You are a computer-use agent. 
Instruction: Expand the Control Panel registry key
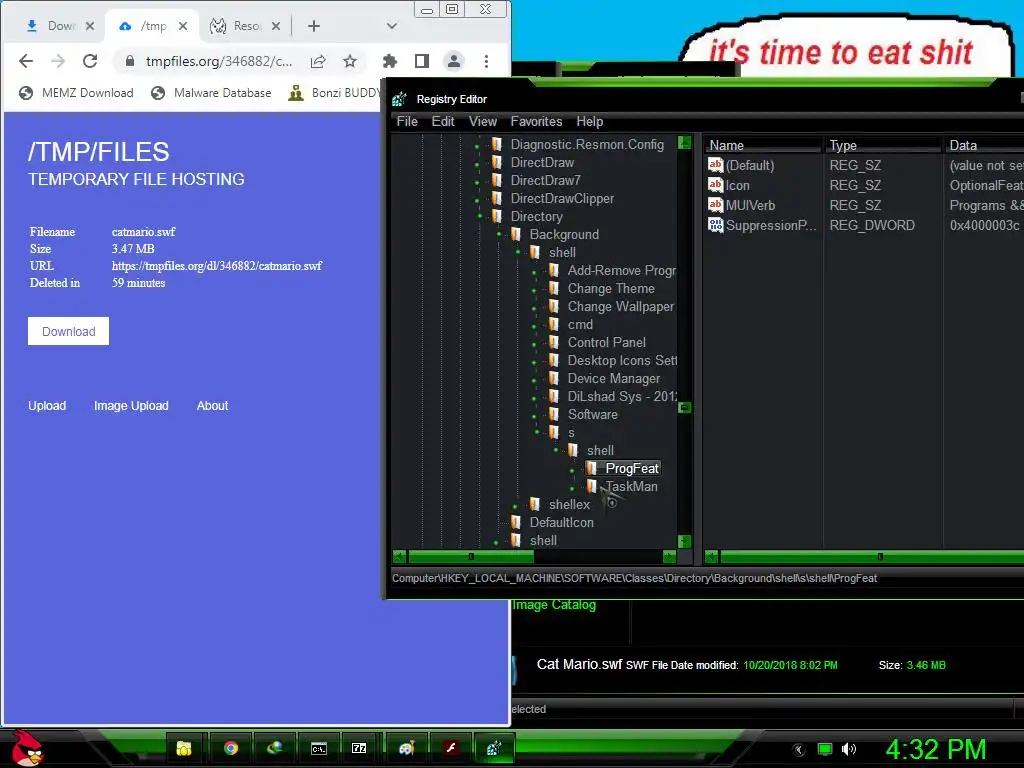click(x=534, y=344)
